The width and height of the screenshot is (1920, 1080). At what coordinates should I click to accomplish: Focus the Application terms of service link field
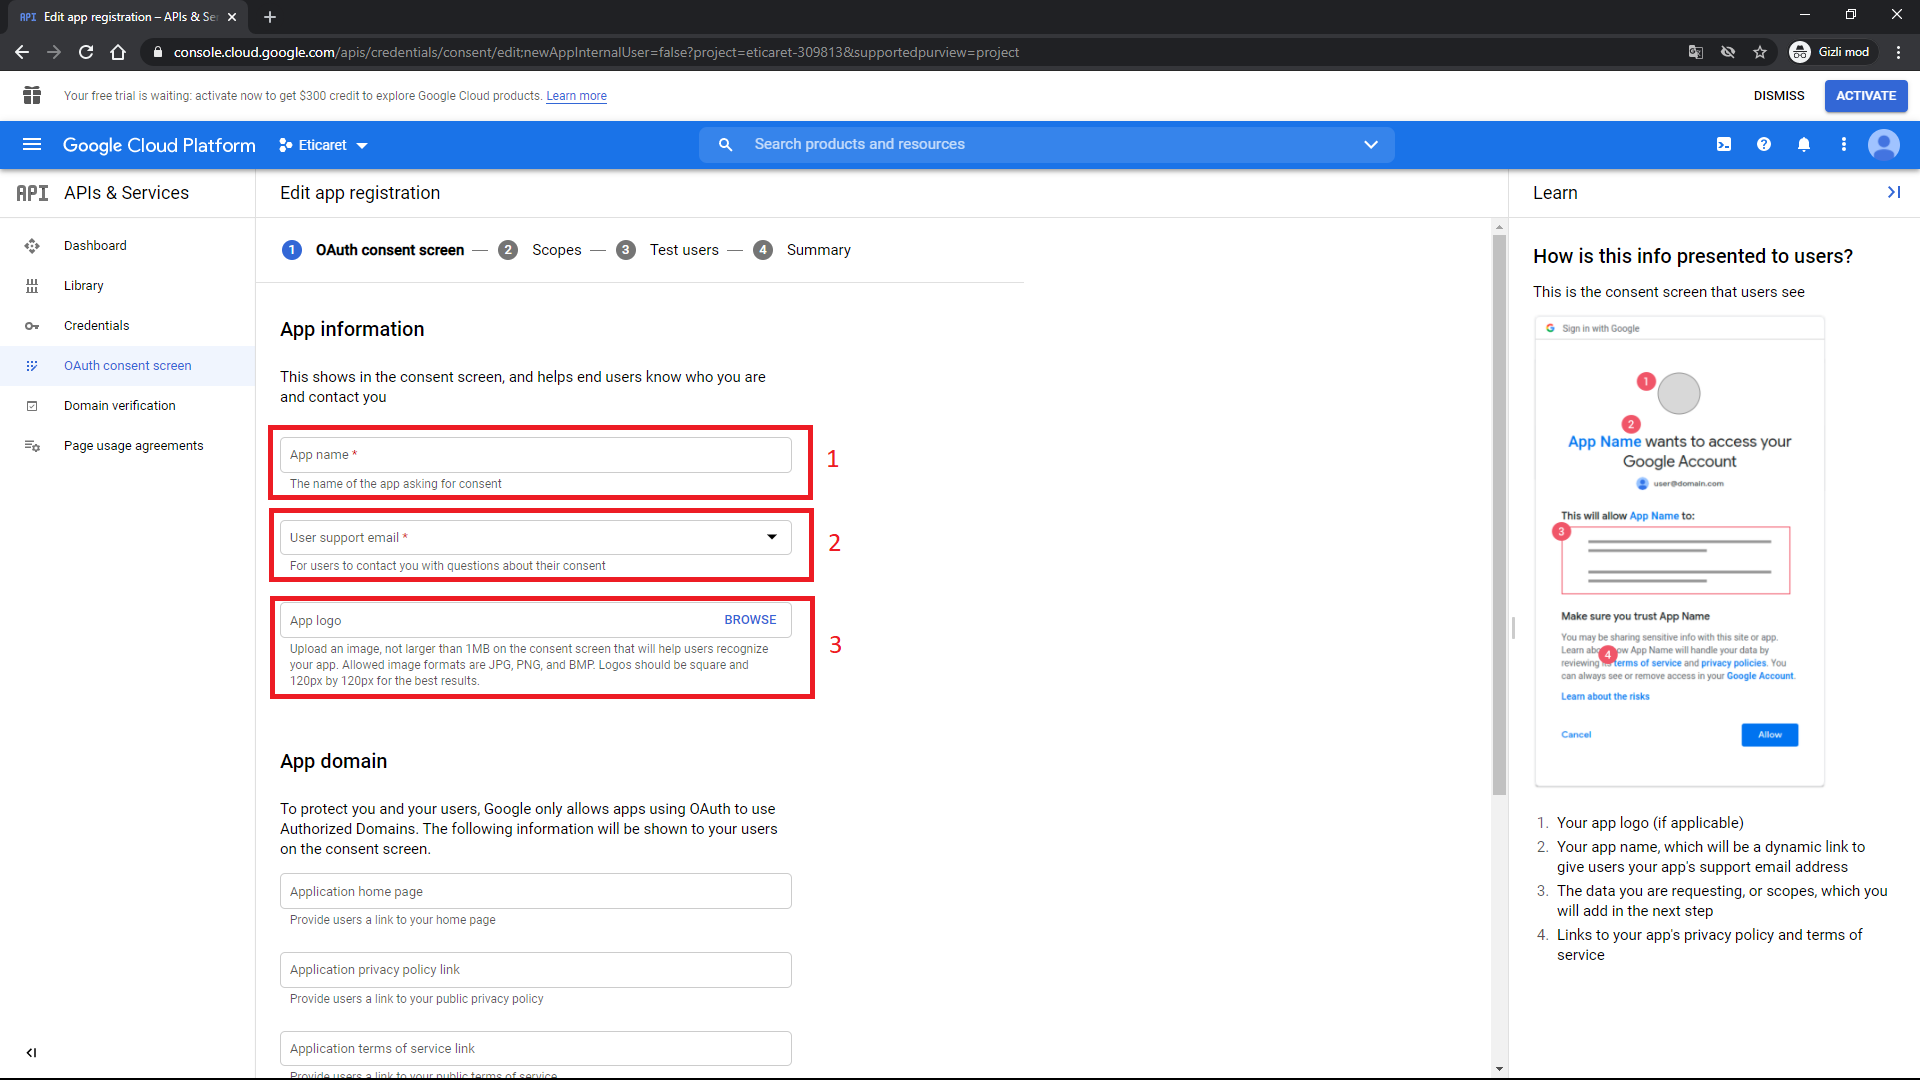(536, 1049)
